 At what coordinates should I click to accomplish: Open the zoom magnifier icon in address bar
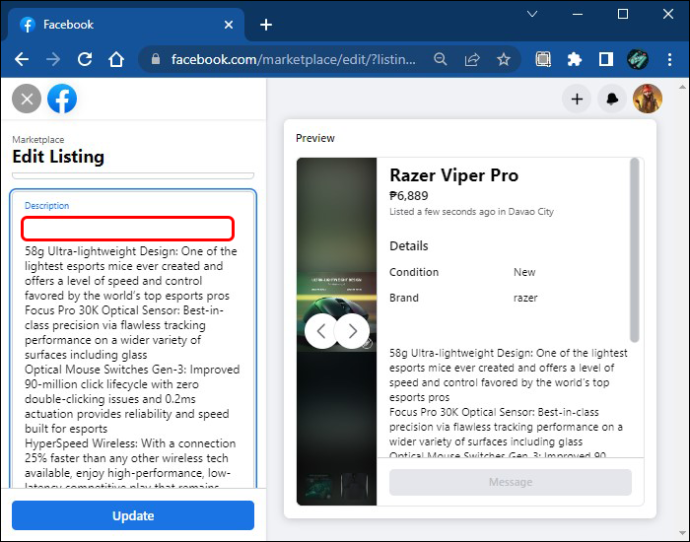coord(440,59)
